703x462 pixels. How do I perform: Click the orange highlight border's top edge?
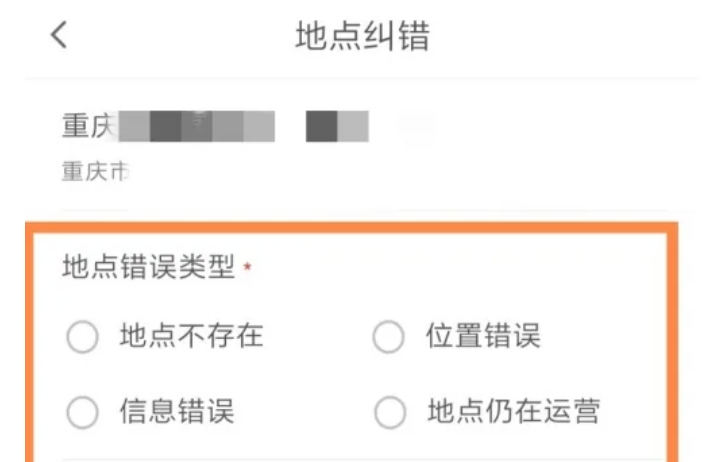pos(350,228)
